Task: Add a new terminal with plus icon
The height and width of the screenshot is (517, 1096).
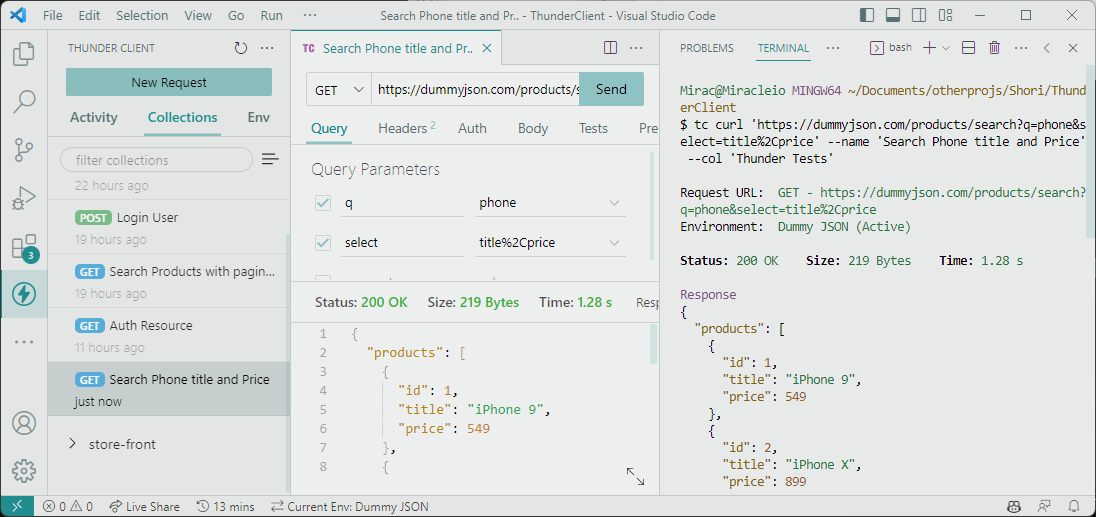Action: 929,48
